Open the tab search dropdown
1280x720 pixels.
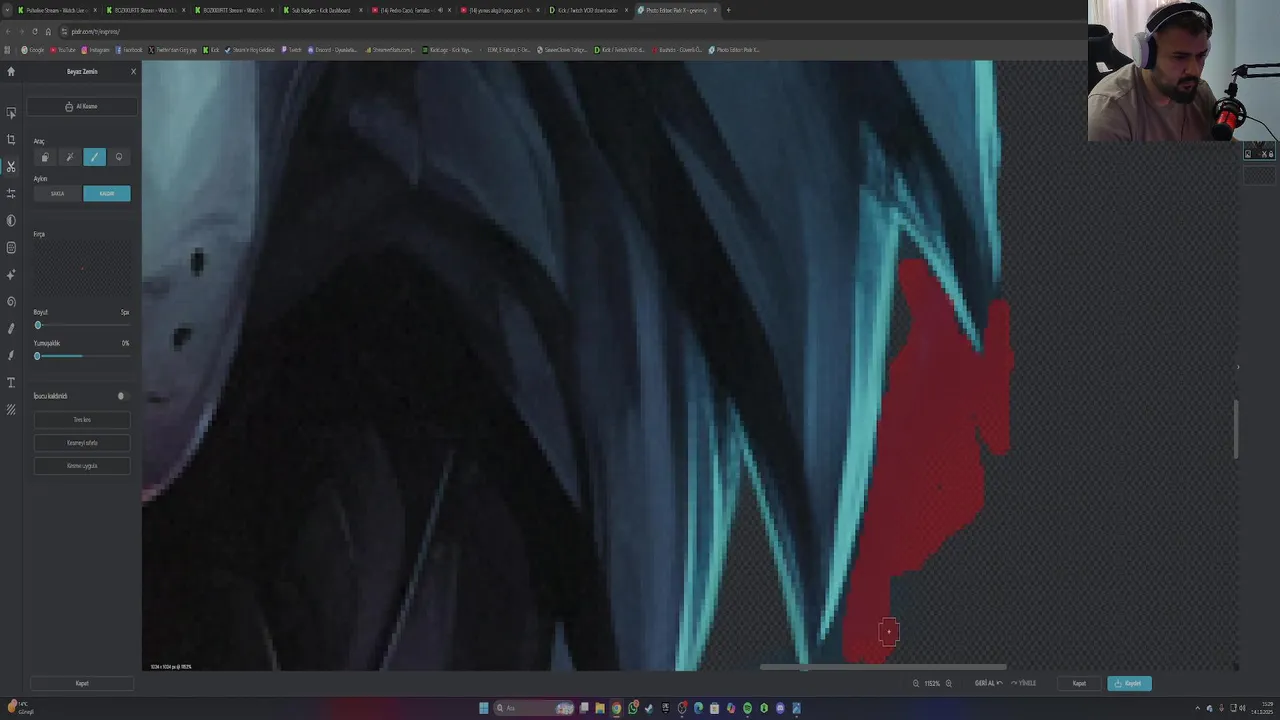[8, 10]
